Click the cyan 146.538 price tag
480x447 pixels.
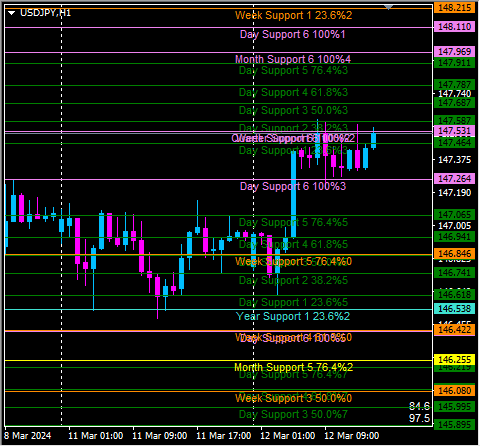click(x=455, y=309)
